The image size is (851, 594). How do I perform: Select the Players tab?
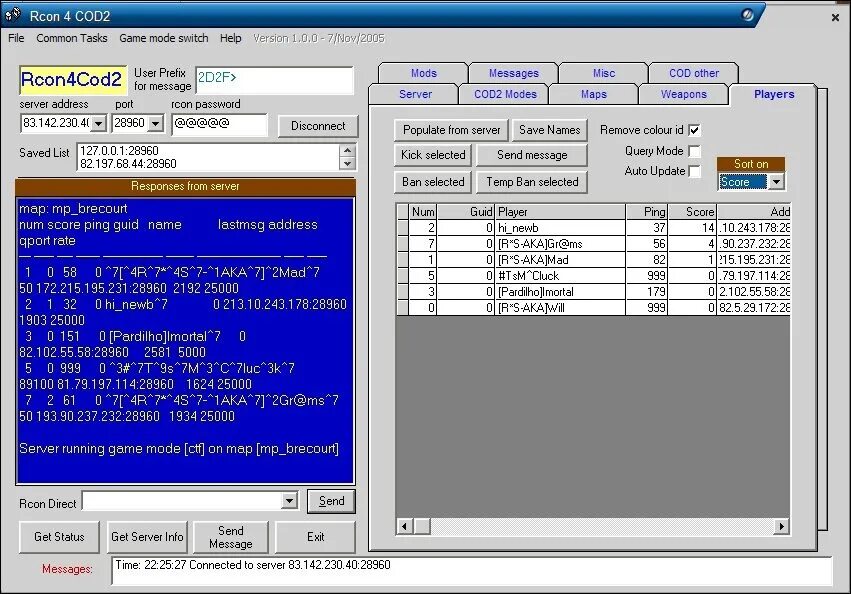(x=774, y=94)
